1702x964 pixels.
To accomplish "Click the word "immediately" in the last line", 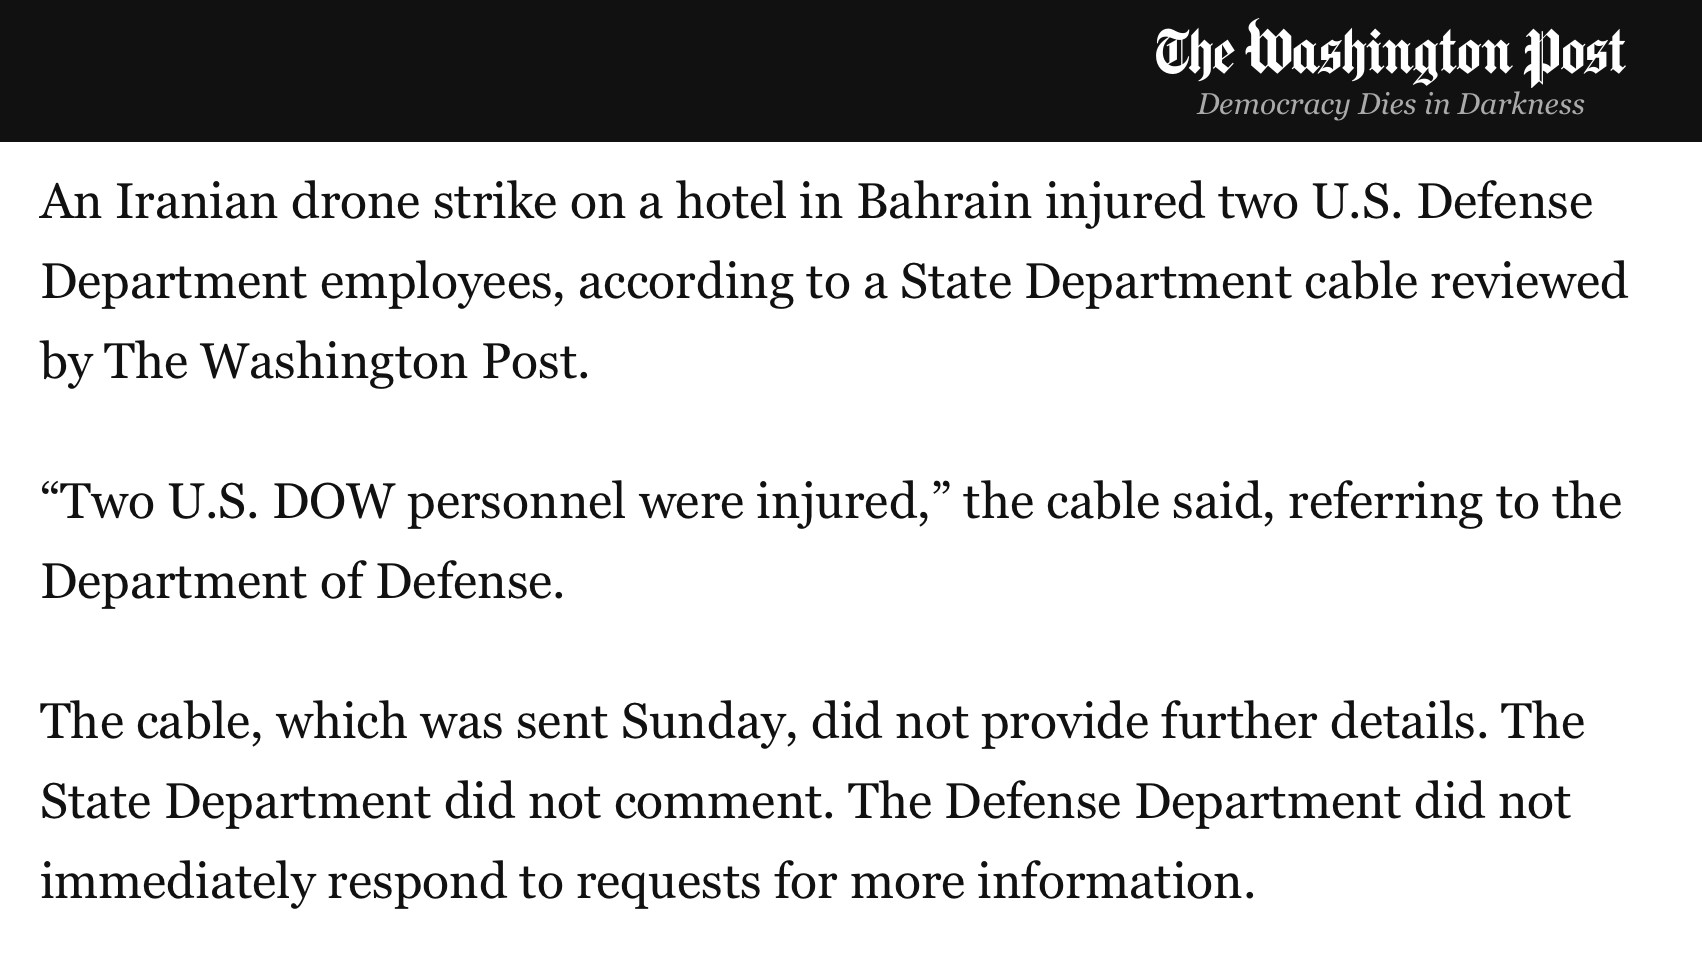I will click(x=177, y=882).
